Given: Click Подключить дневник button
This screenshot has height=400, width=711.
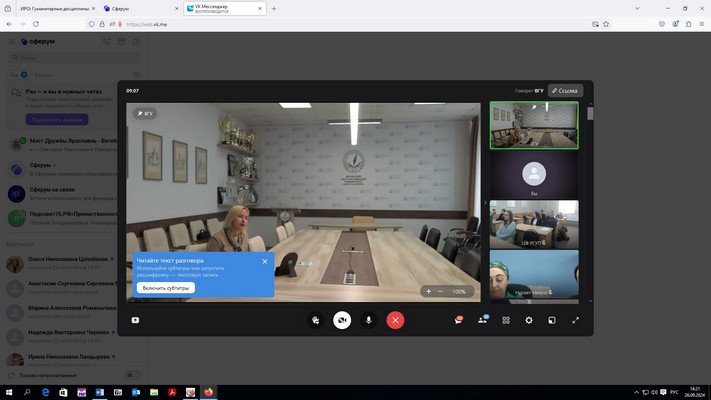Looking at the screenshot, I should tap(57, 120).
